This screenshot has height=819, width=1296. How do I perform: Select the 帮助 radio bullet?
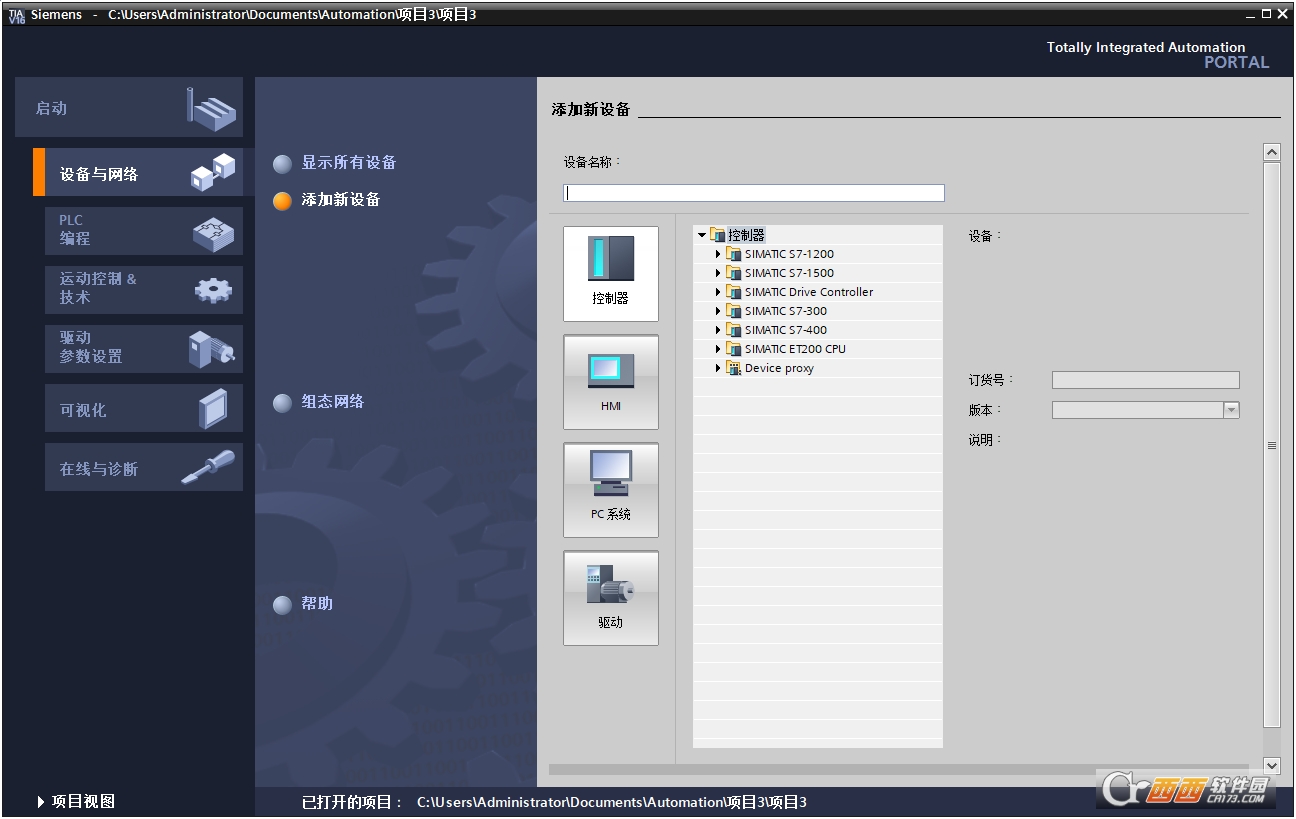(x=283, y=604)
